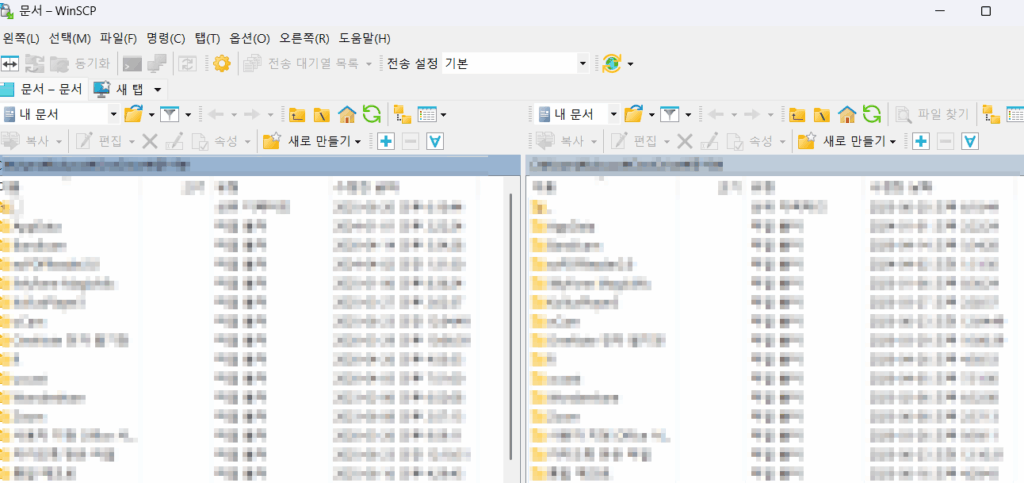Image resolution: width=1024 pixels, height=483 pixels.
Task: Click left panel unselect files minus icon
Action: coord(410,140)
